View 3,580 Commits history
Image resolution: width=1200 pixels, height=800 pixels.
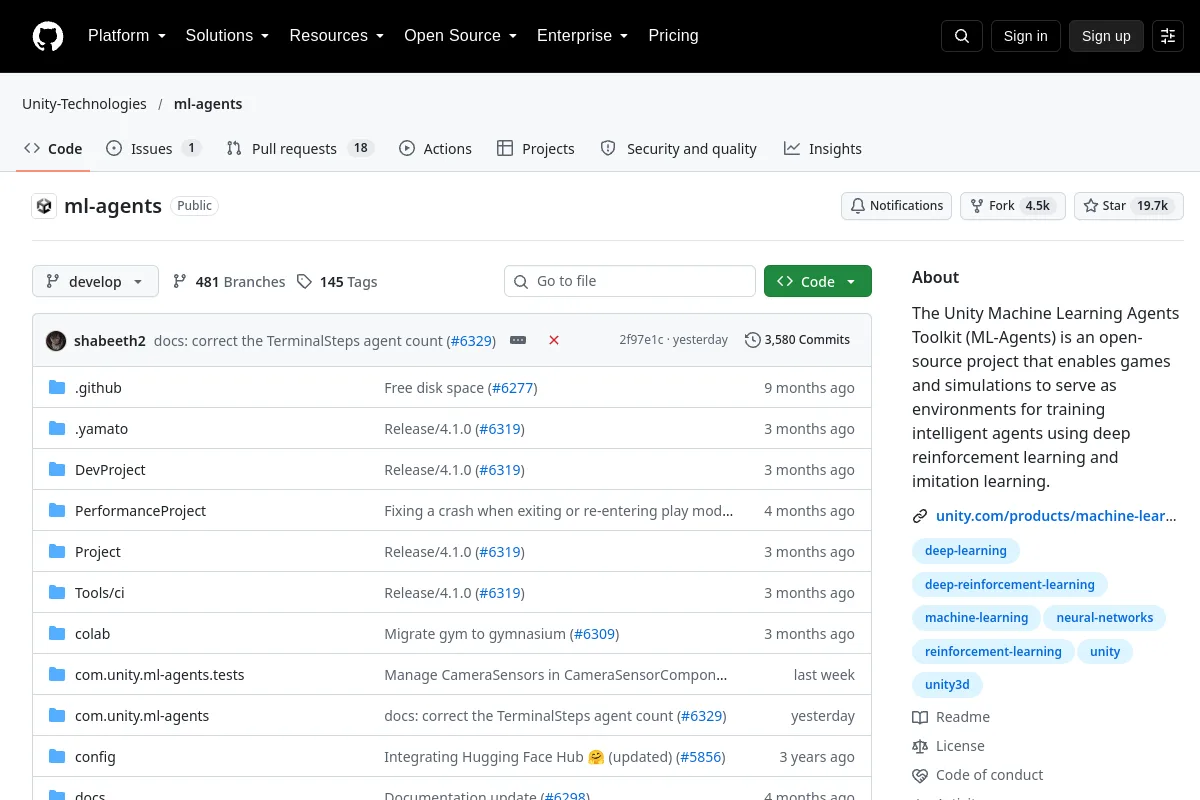tap(797, 340)
